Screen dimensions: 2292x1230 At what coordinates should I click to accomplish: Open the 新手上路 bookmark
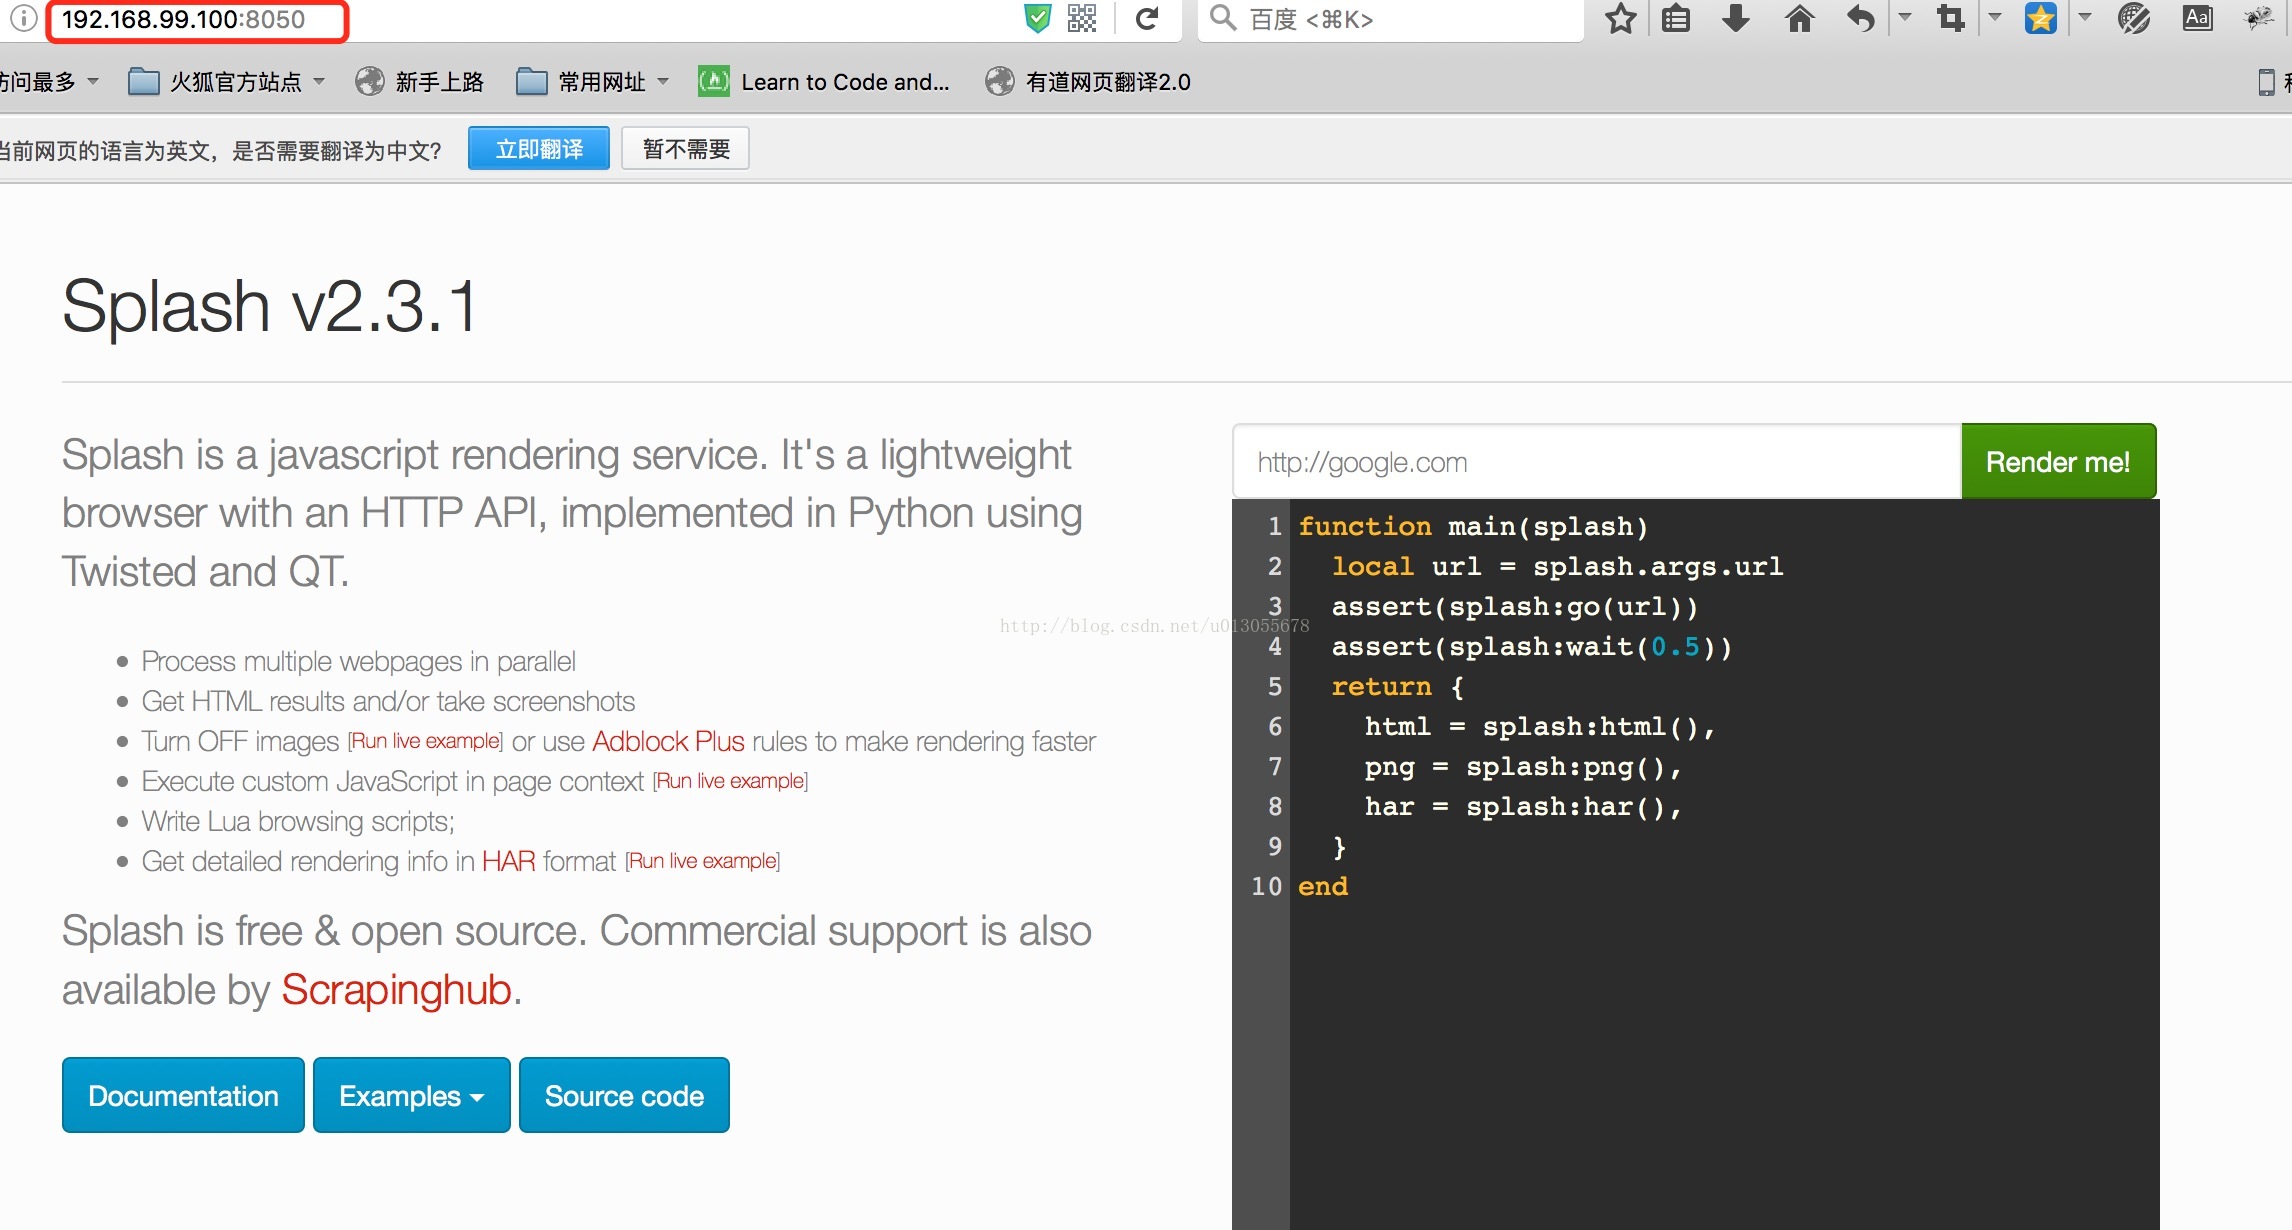tap(420, 82)
